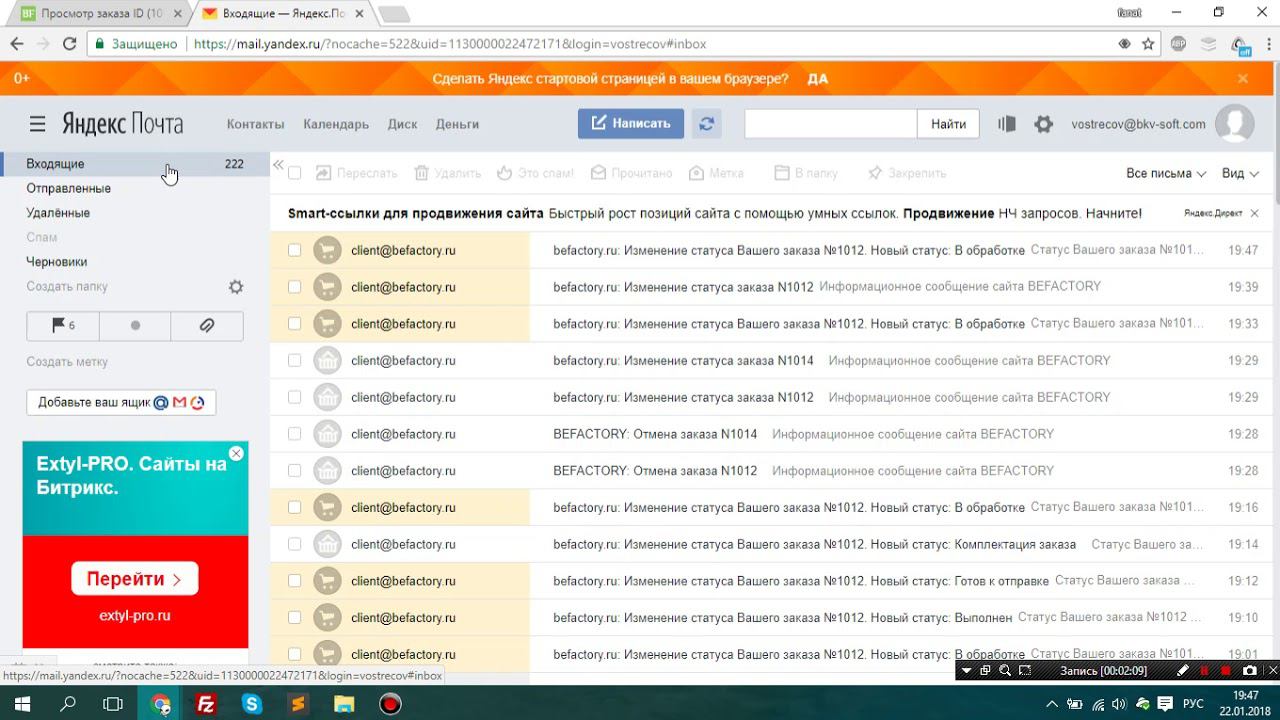Close the Extyl-PRO ad banner
Screen dimensions: 1280x720
click(236, 454)
